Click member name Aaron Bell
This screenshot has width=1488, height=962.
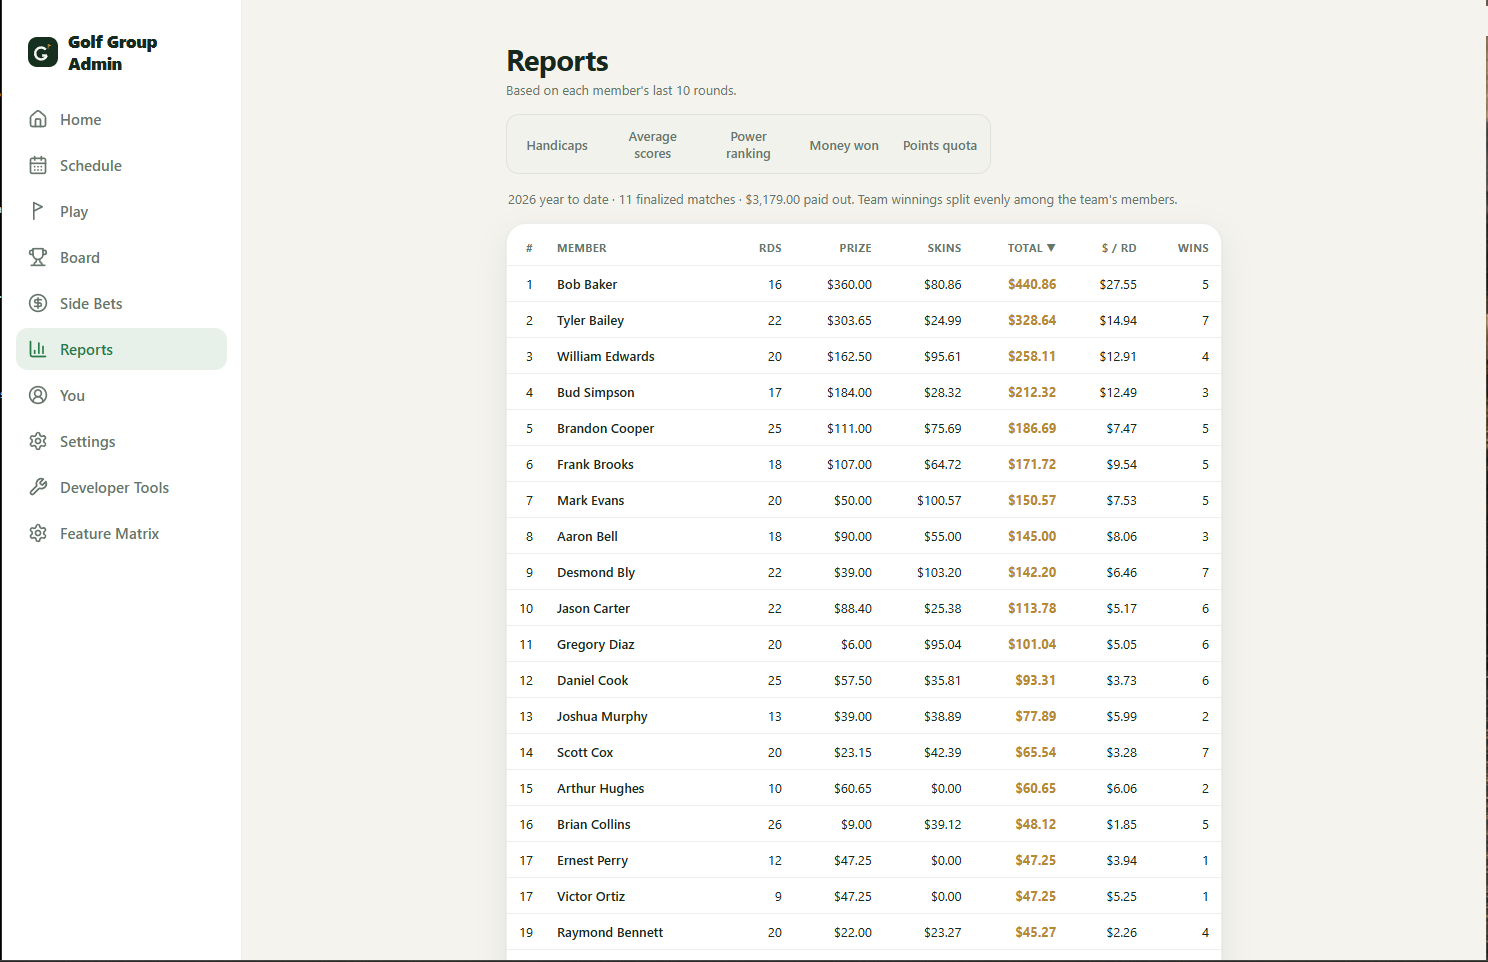(587, 536)
